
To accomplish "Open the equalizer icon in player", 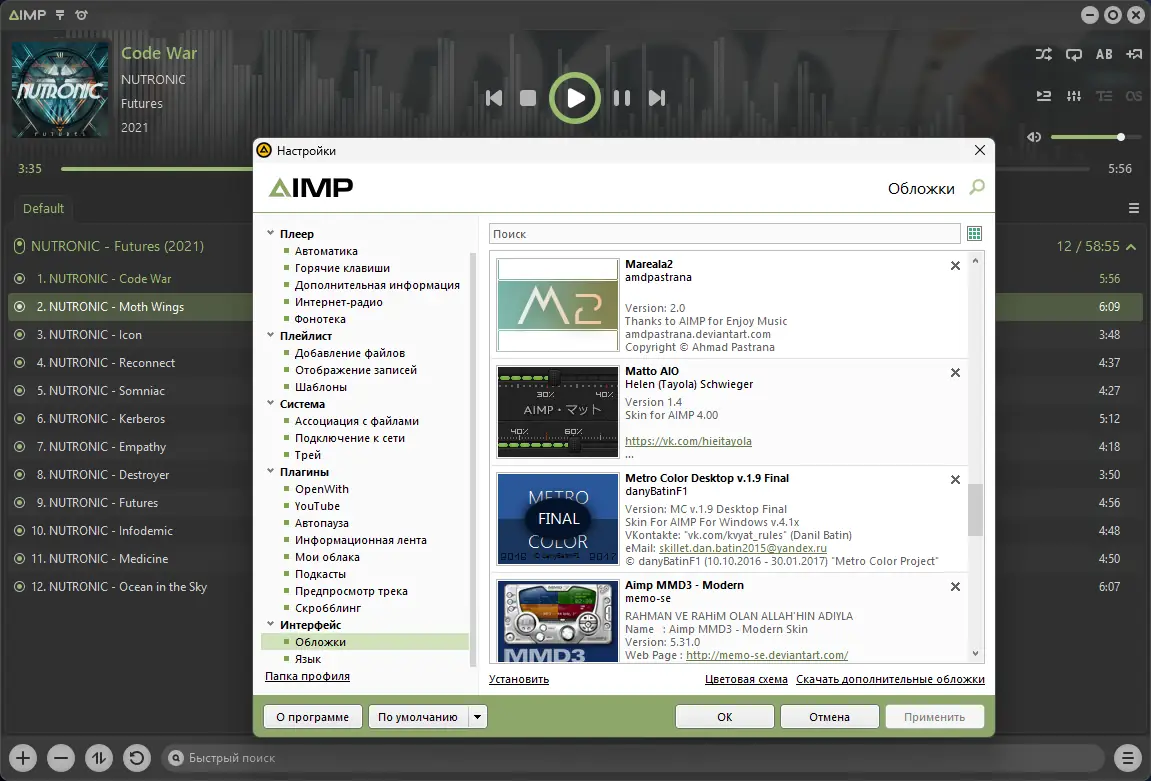I will 1074,96.
